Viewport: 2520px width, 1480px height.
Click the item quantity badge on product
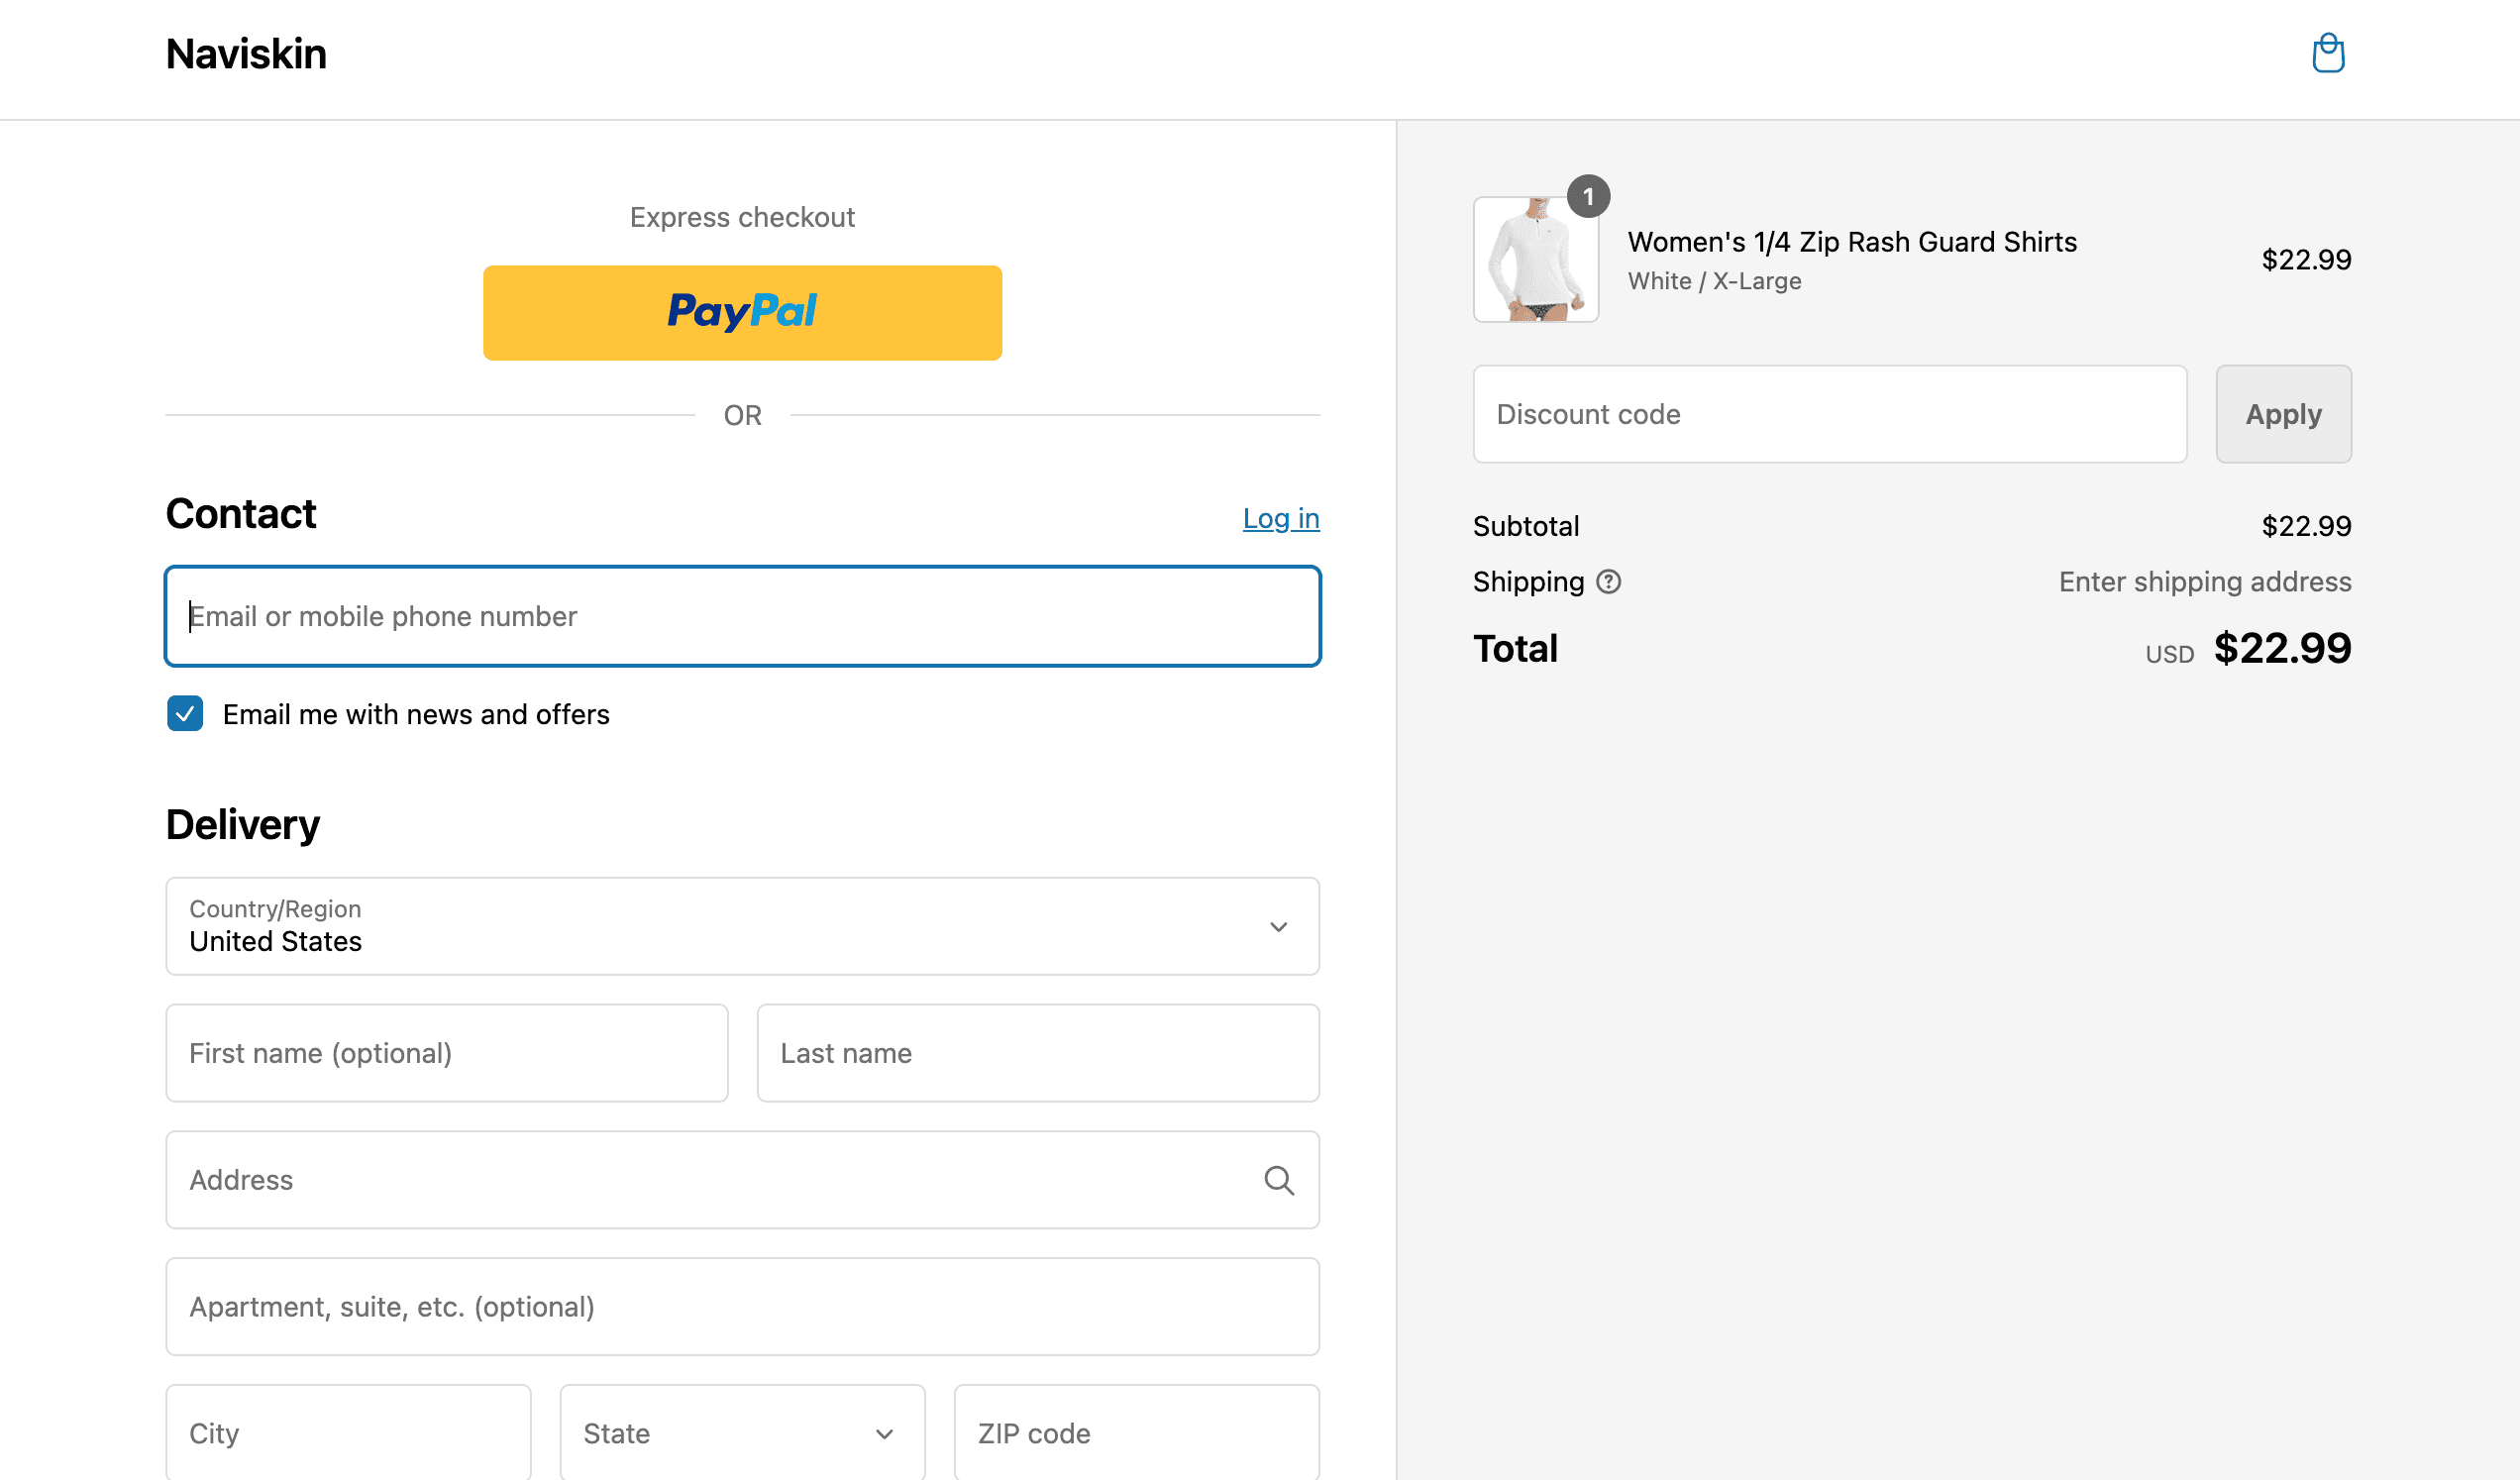(1588, 197)
